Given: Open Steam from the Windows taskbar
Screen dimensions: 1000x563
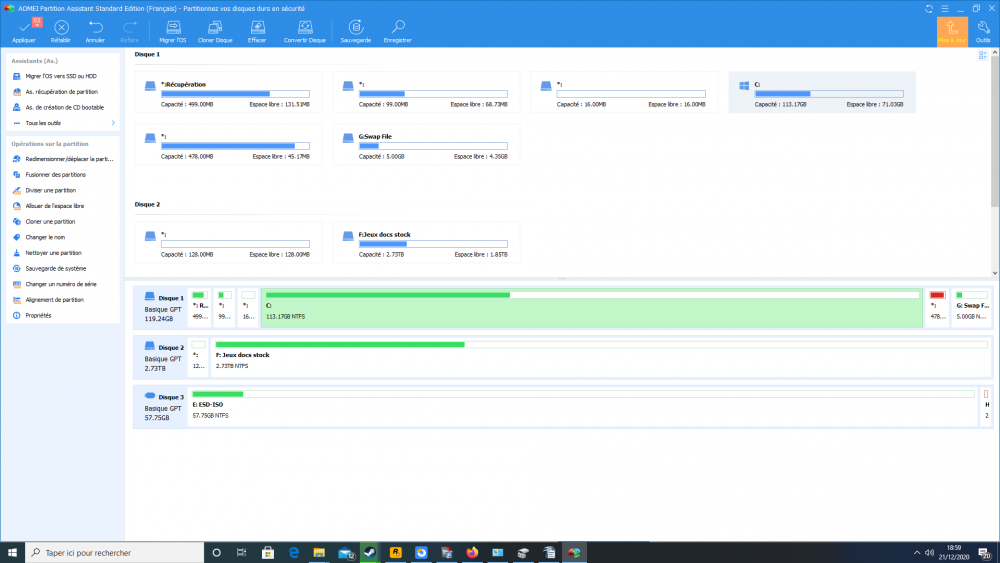Looking at the screenshot, I should coord(370,552).
